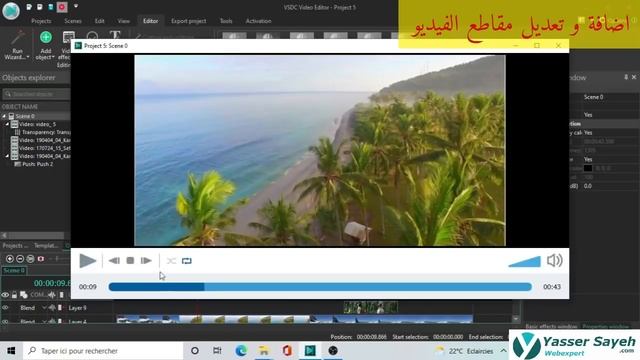Mute audio with the speaker icon
The image size is (640, 360).
tap(555, 260)
